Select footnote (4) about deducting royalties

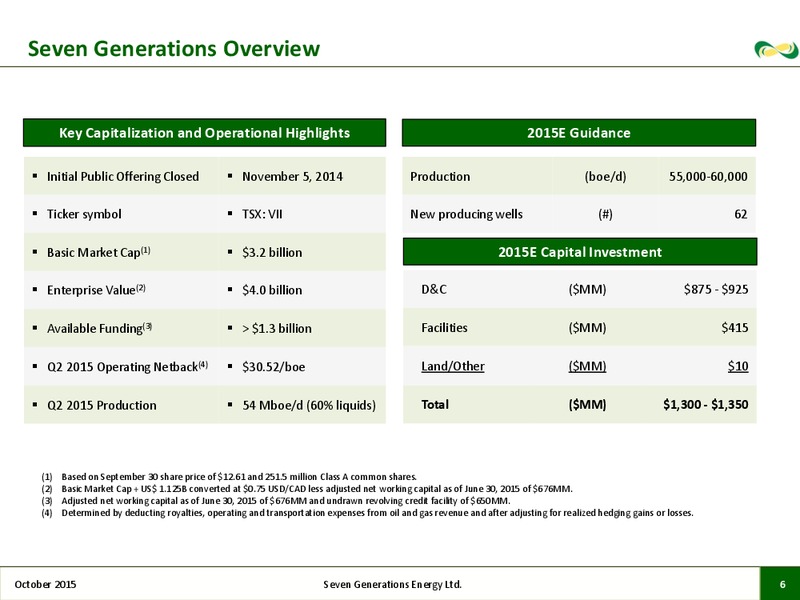pyautogui.click(x=367, y=513)
